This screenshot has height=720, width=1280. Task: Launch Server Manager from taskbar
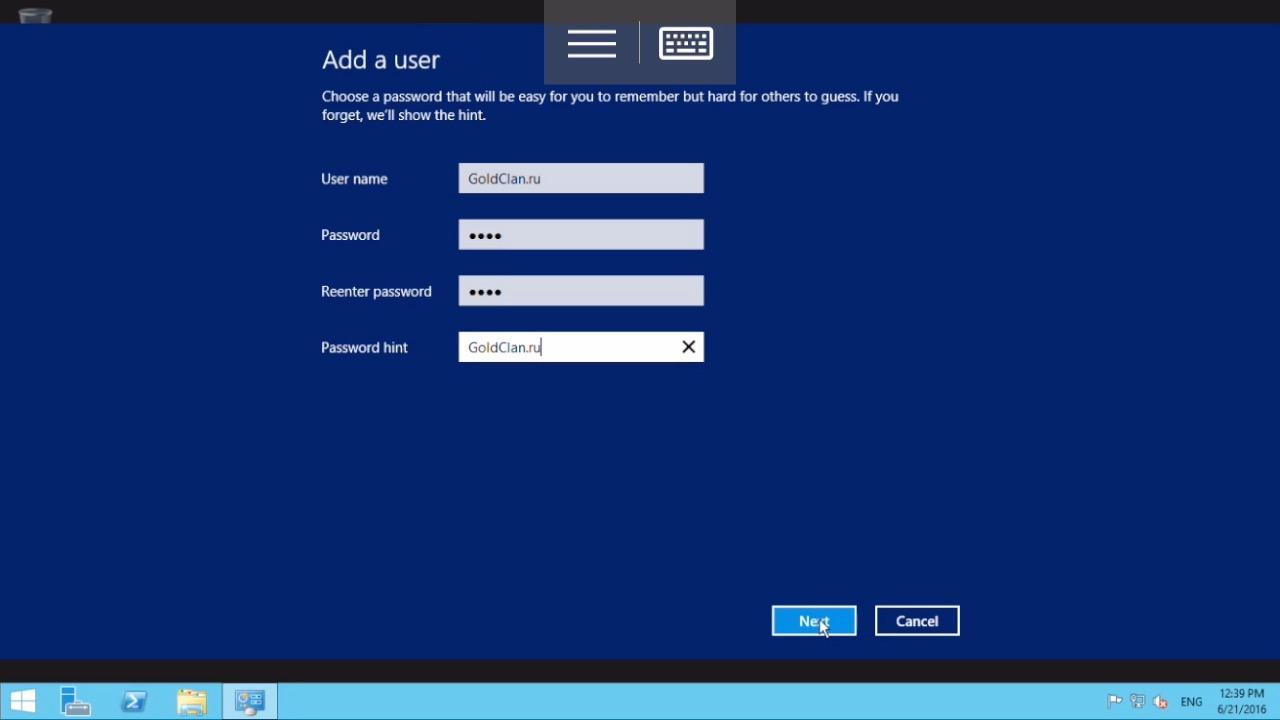coord(76,702)
